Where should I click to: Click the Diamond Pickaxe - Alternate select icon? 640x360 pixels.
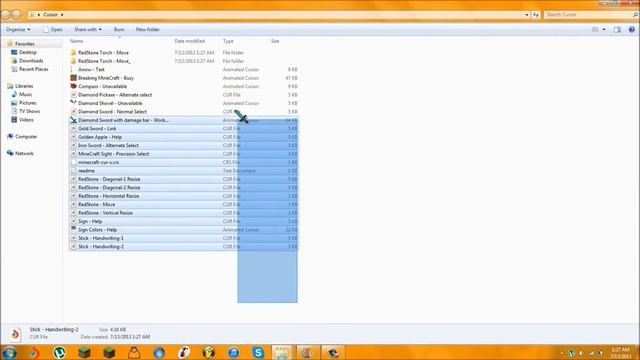[x=73, y=95]
